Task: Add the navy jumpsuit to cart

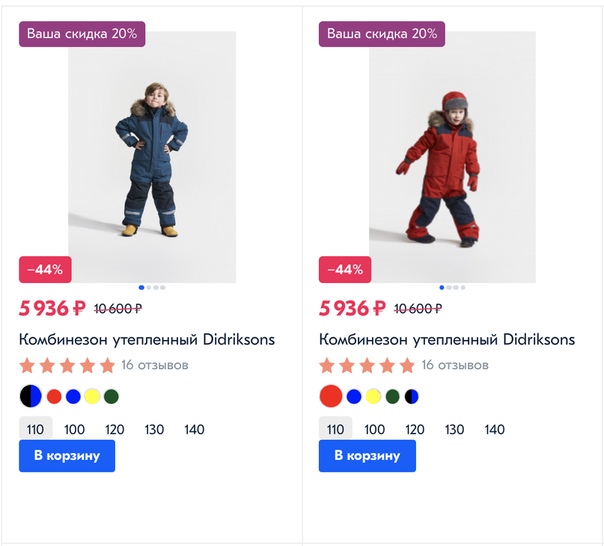Action: click(x=67, y=456)
